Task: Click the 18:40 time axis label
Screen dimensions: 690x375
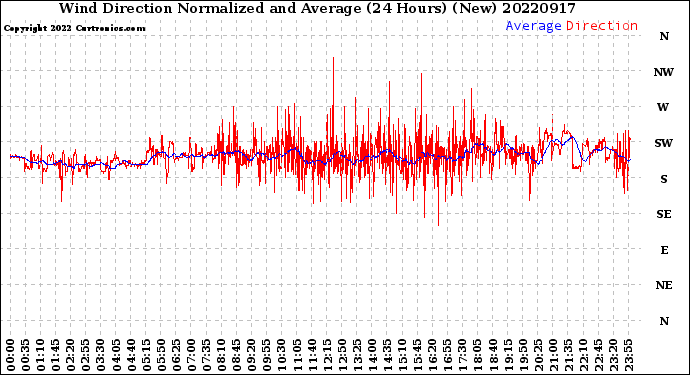Action: (x=493, y=355)
